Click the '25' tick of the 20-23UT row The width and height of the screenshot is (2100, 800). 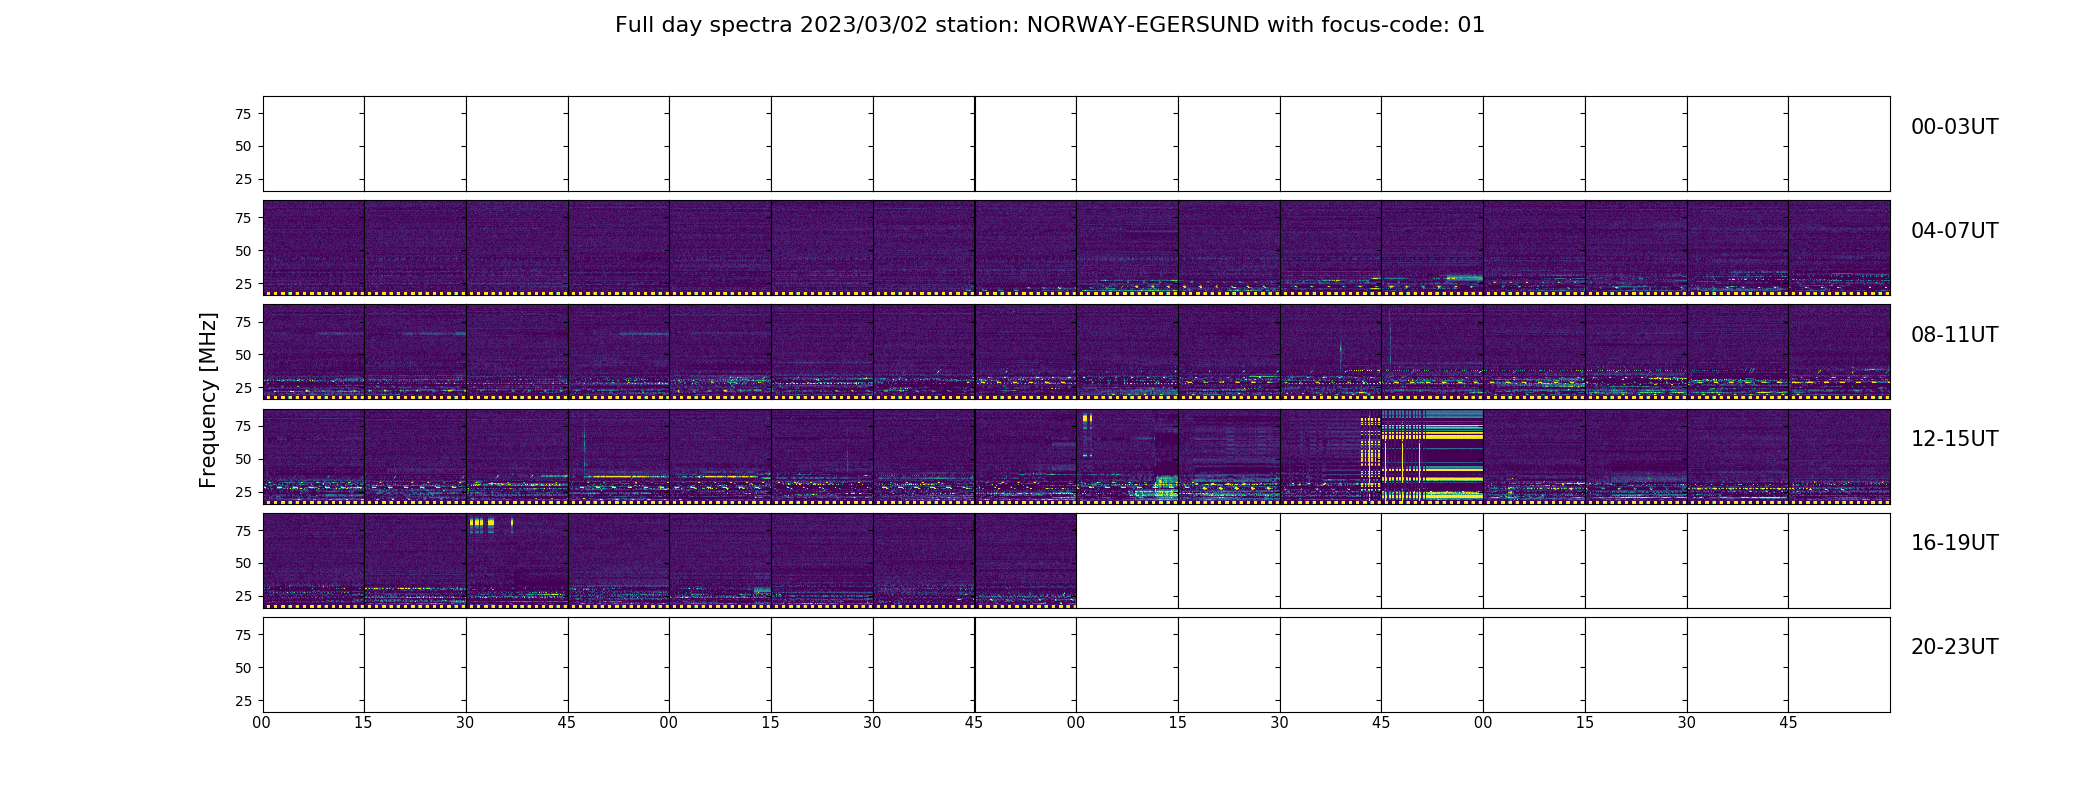pos(243,701)
